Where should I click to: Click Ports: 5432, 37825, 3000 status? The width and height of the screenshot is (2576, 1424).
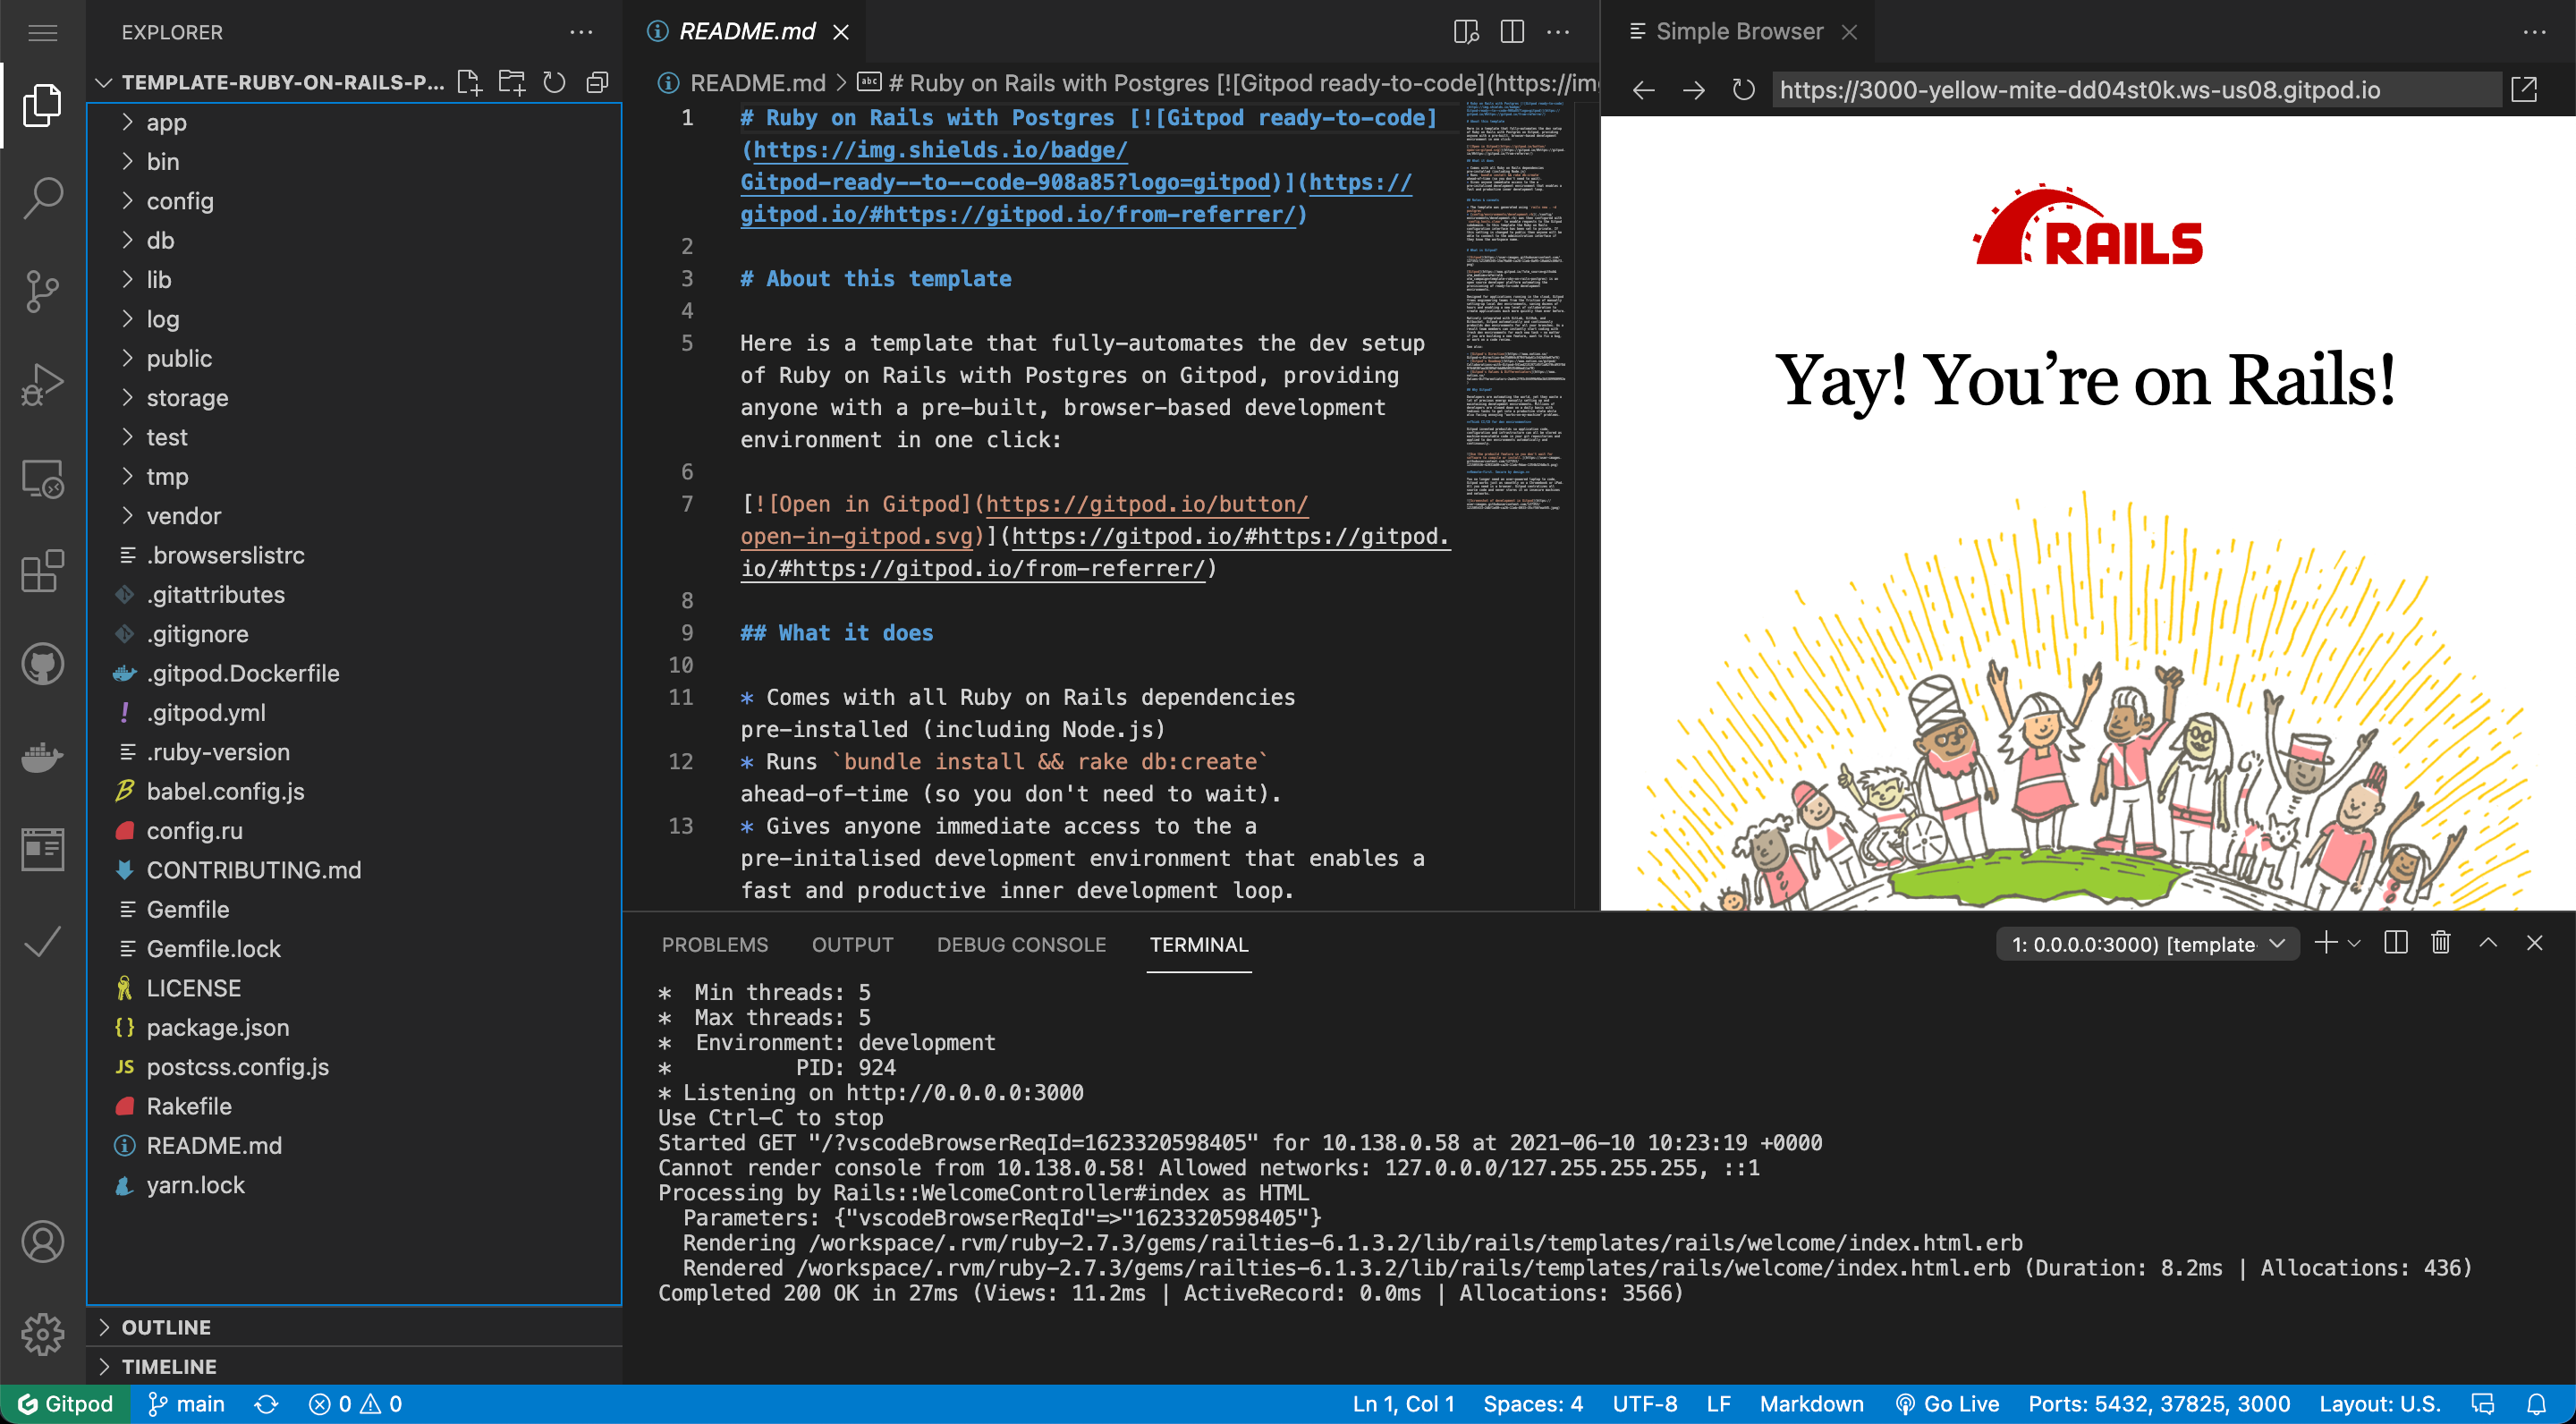point(2159,1404)
